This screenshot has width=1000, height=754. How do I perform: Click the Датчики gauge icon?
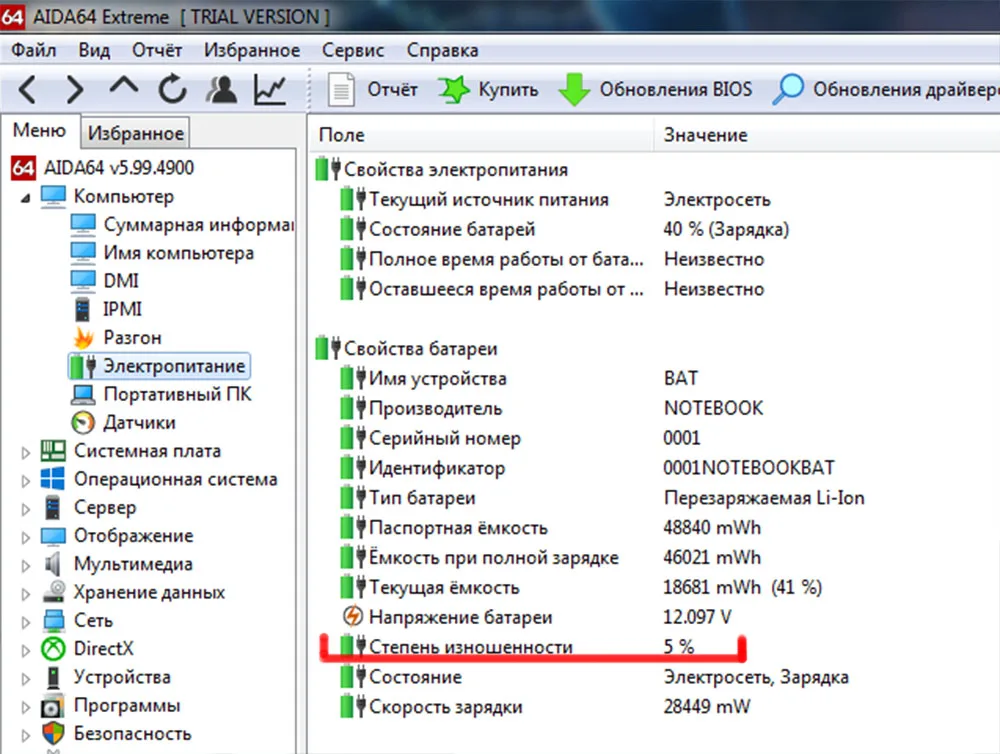[x=83, y=422]
